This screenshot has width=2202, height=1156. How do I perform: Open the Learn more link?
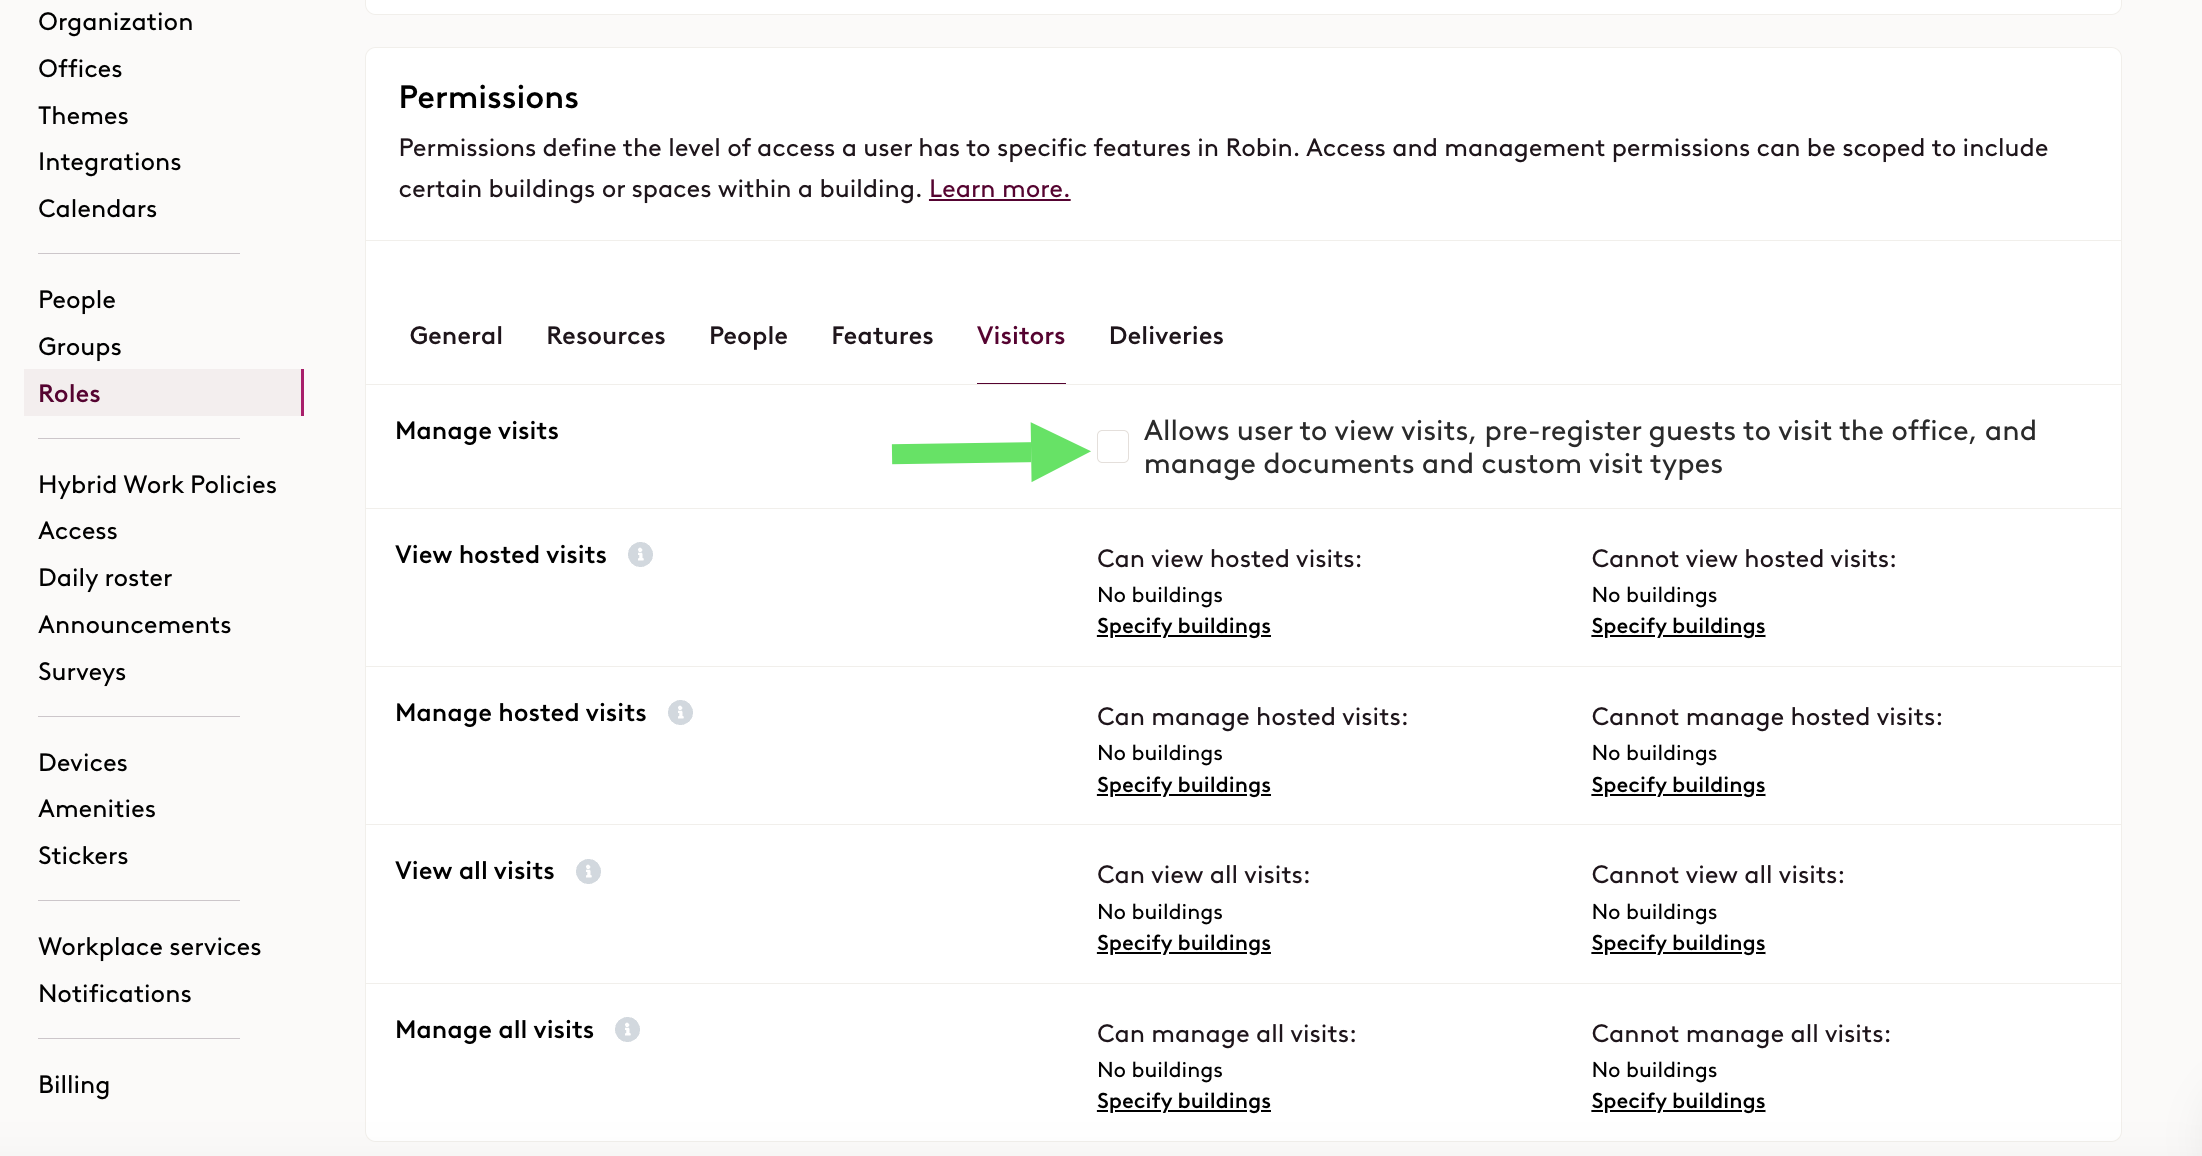(999, 189)
